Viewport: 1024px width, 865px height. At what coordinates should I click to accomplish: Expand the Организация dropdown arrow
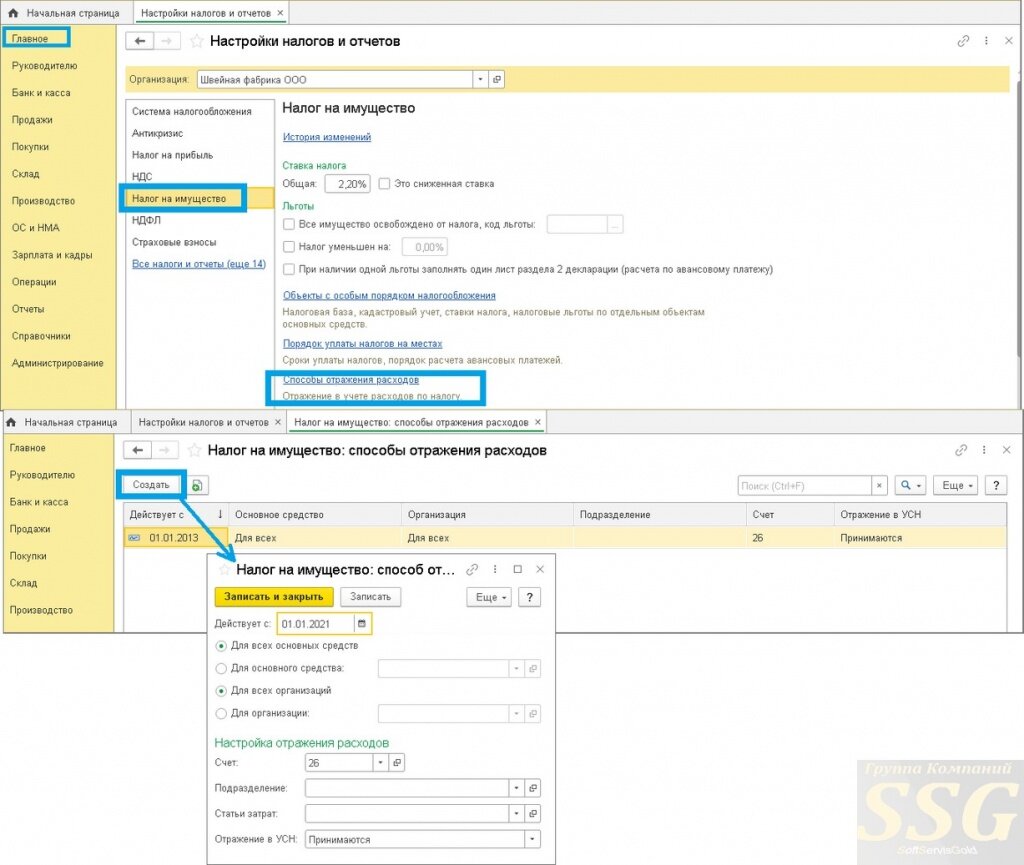[x=481, y=80]
